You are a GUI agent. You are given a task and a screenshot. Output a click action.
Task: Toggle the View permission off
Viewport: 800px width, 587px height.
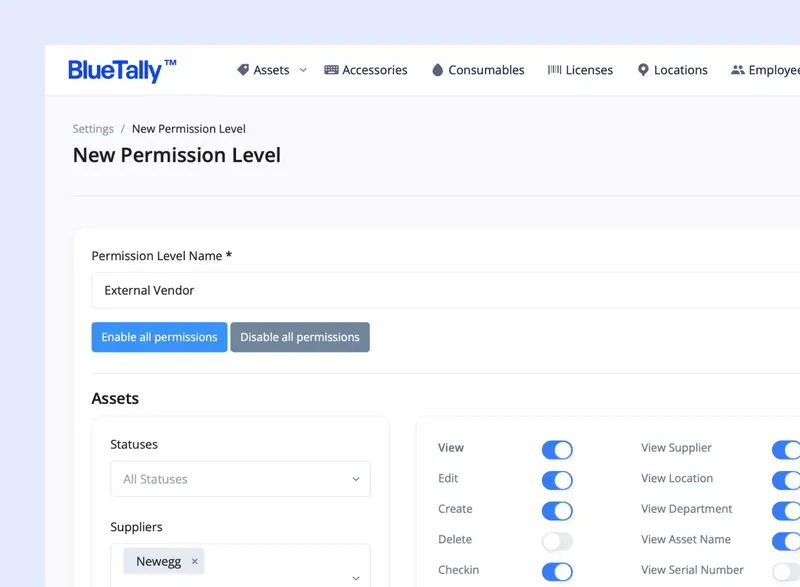tap(557, 450)
